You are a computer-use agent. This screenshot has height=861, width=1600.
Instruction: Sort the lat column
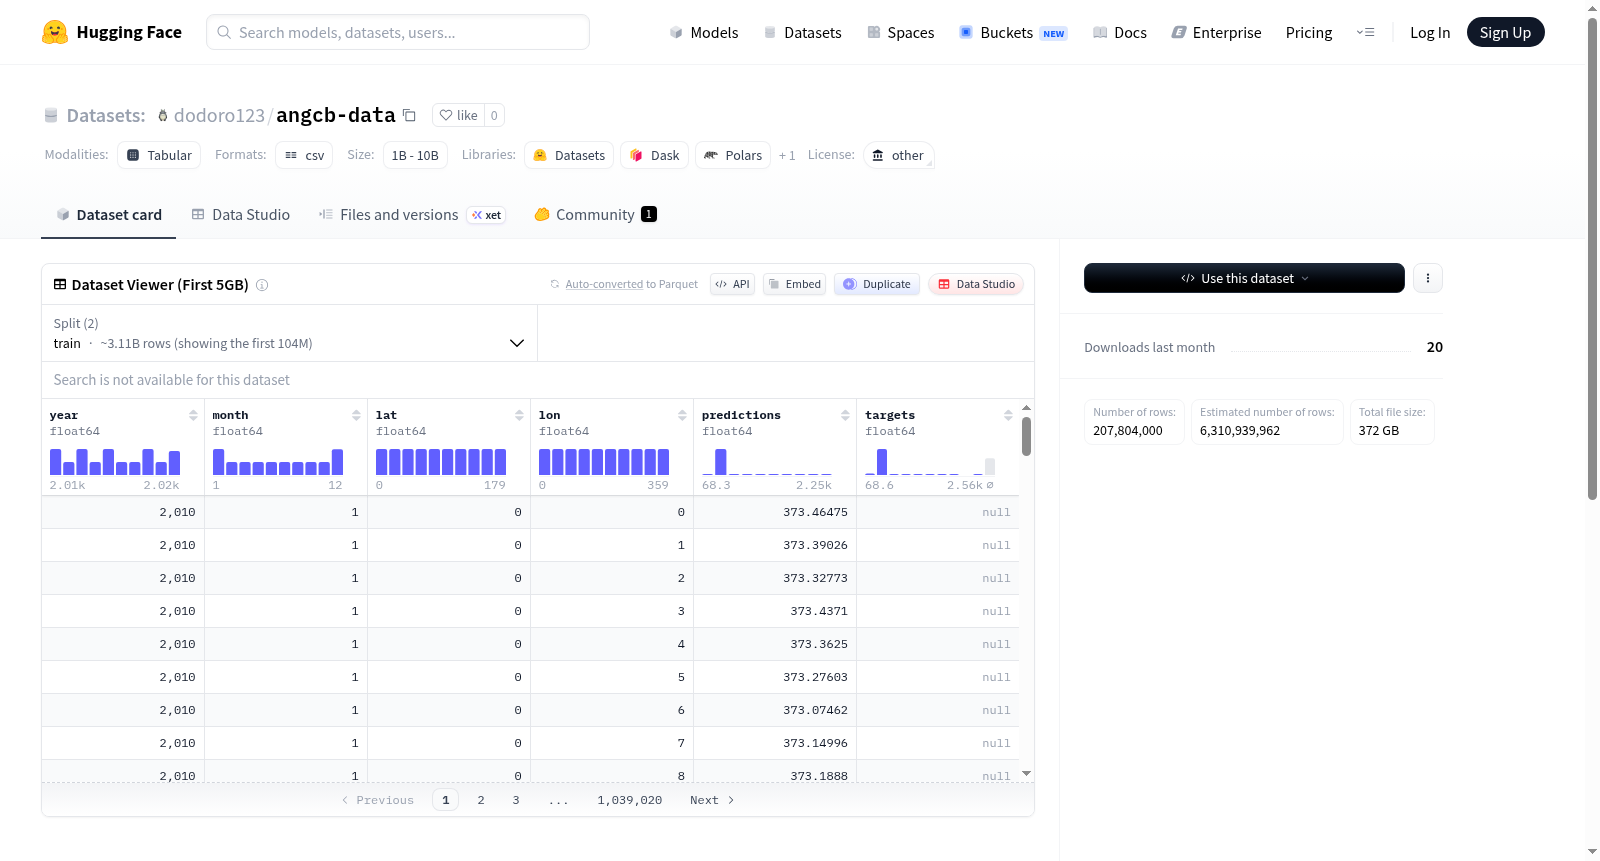point(519,415)
